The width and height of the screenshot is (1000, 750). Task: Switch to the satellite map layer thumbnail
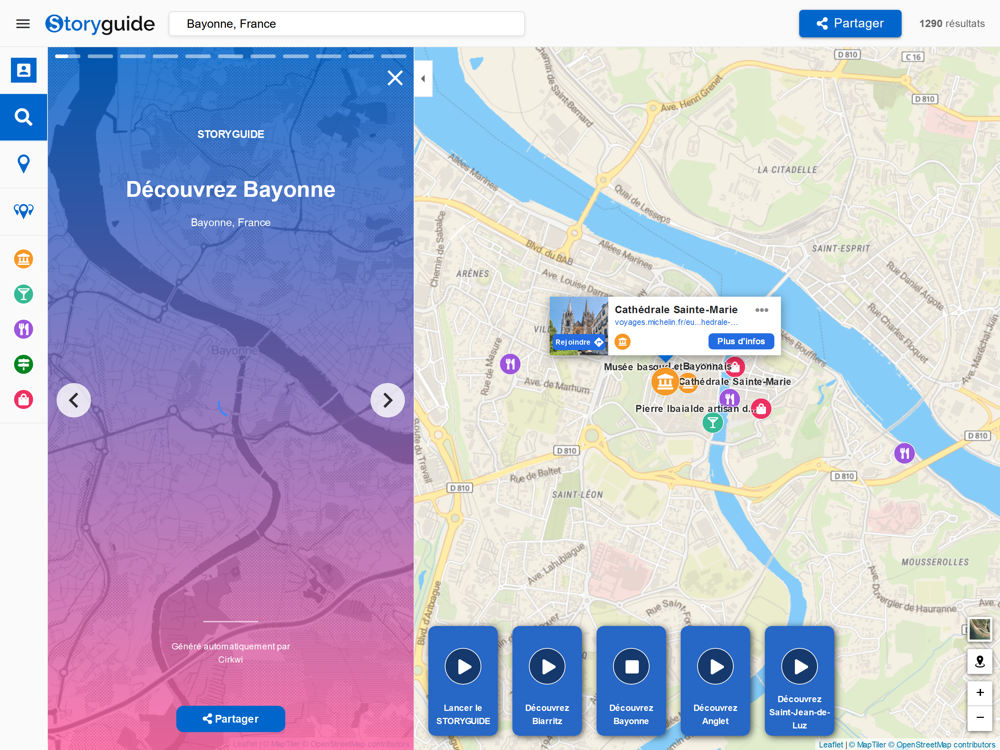(980, 629)
